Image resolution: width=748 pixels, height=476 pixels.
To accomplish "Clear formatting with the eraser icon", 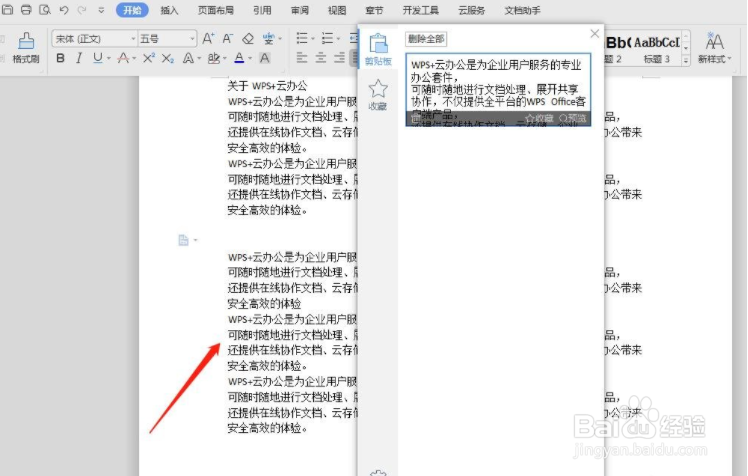I will click(x=248, y=39).
